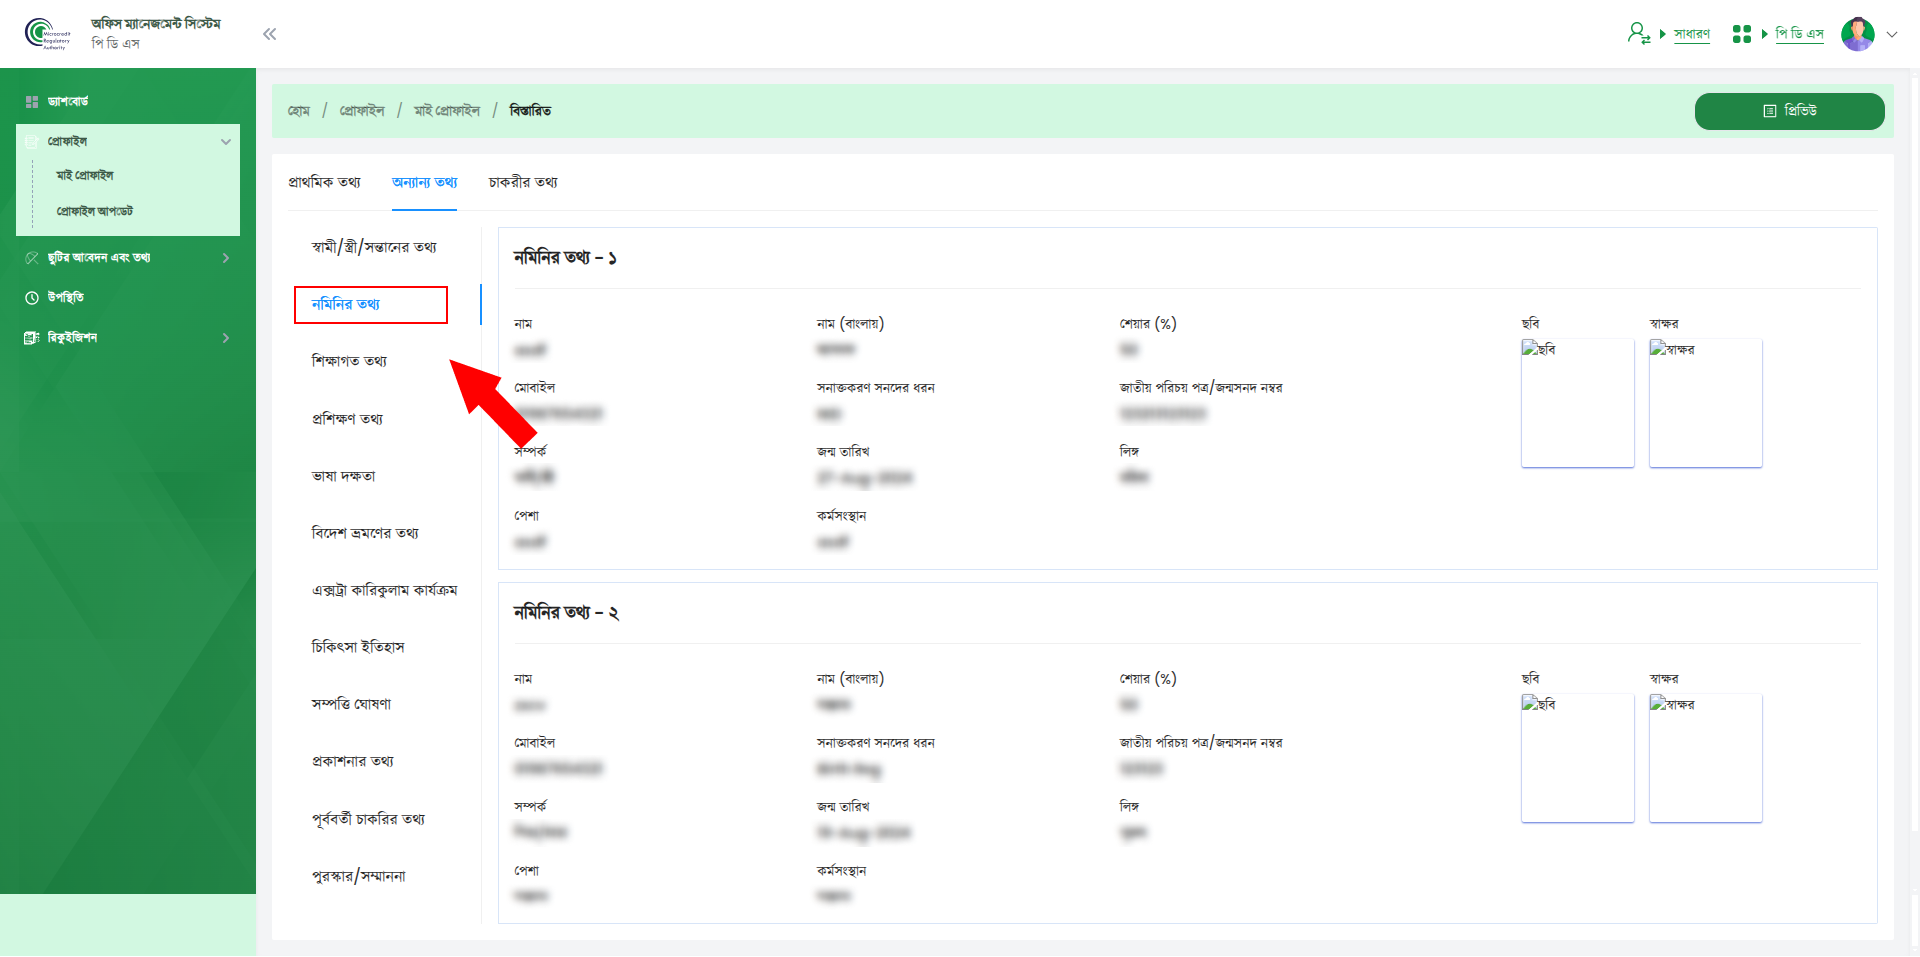
Task: Select শিক্ষাগত তথ্য section
Action: point(349,361)
